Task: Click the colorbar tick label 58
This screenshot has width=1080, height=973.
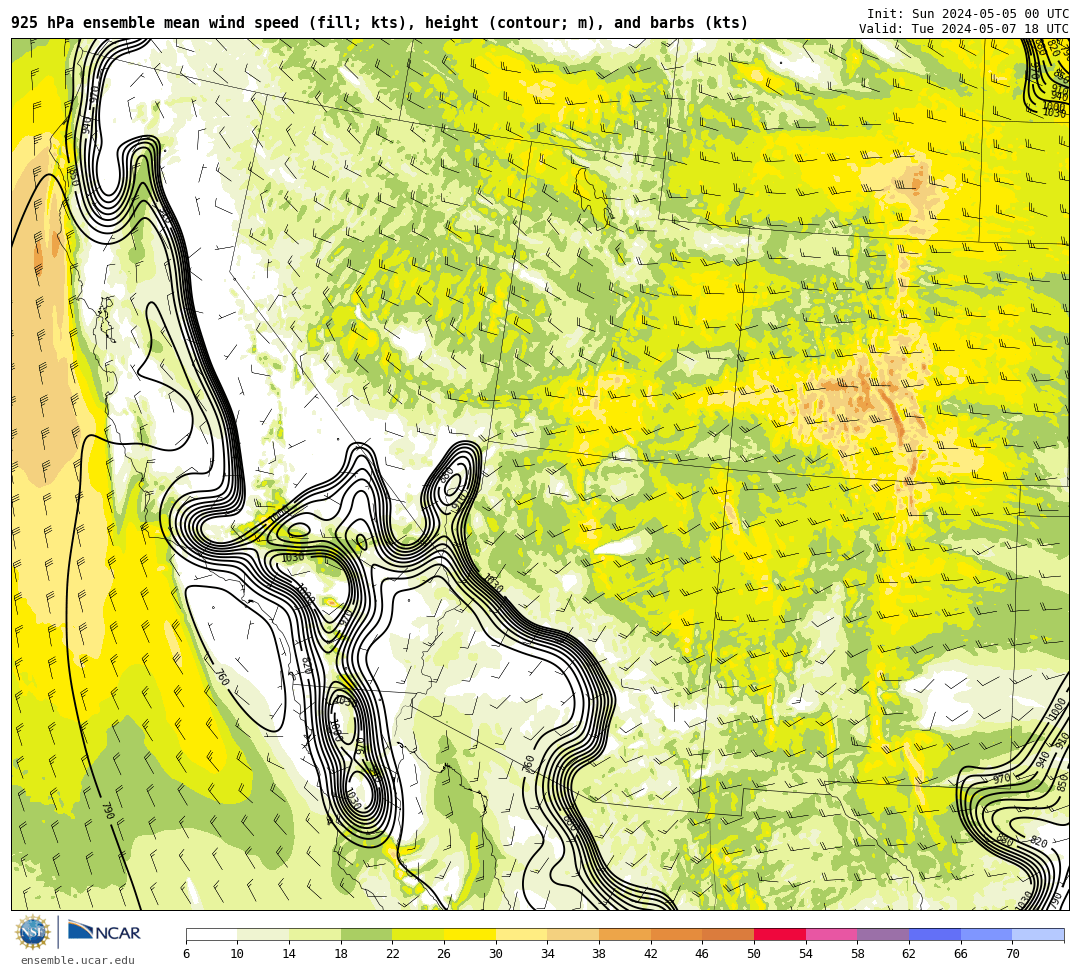Action: click(x=858, y=954)
